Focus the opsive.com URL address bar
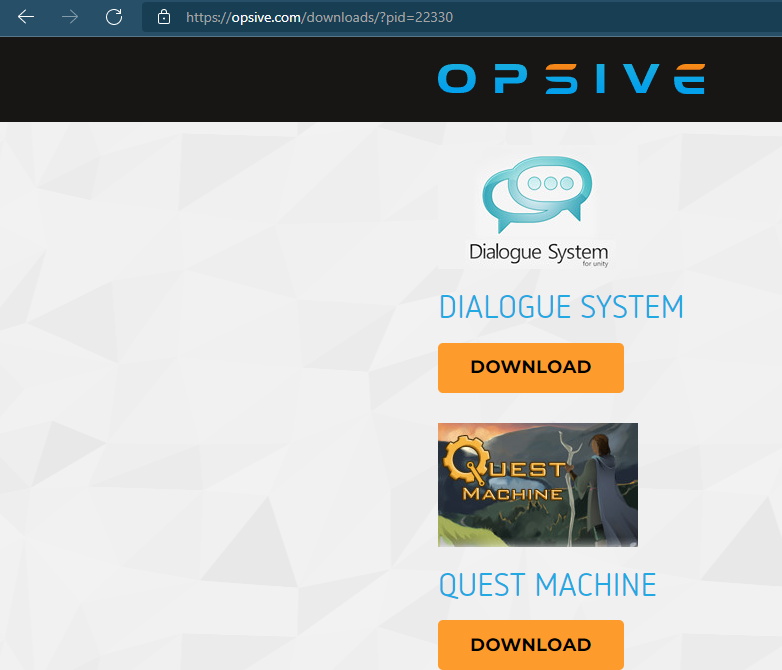This screenshot has width=782, height=670. pyautogui.click(x=461, y=17)
